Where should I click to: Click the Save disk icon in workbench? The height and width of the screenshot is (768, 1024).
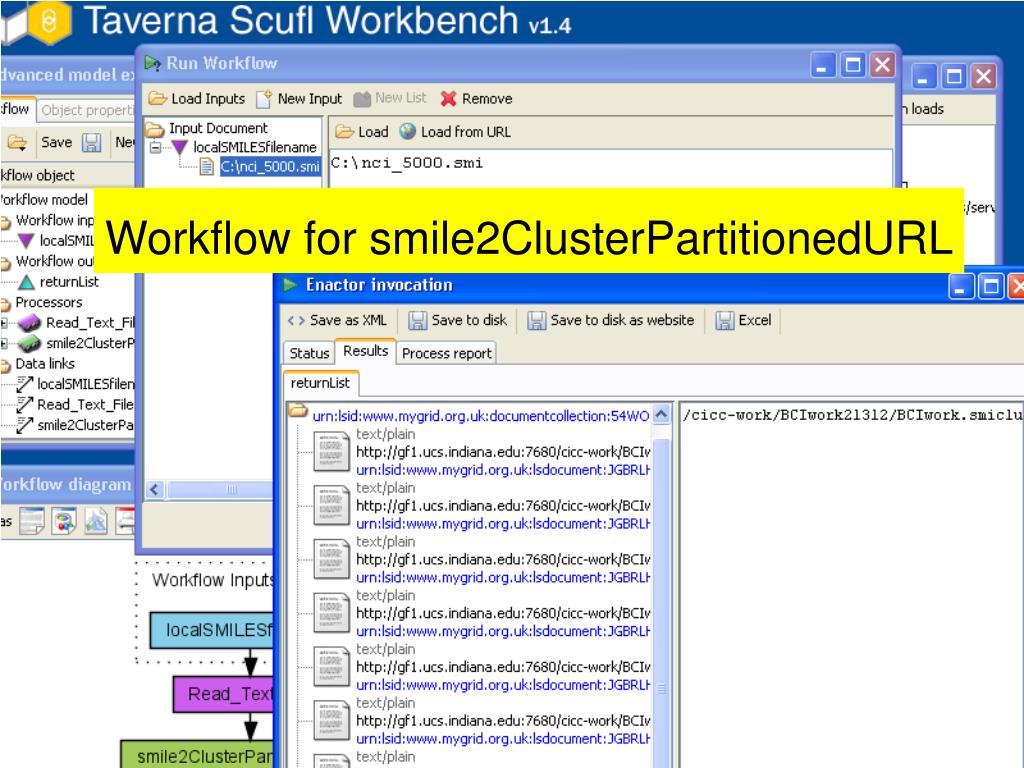point(91,142)
